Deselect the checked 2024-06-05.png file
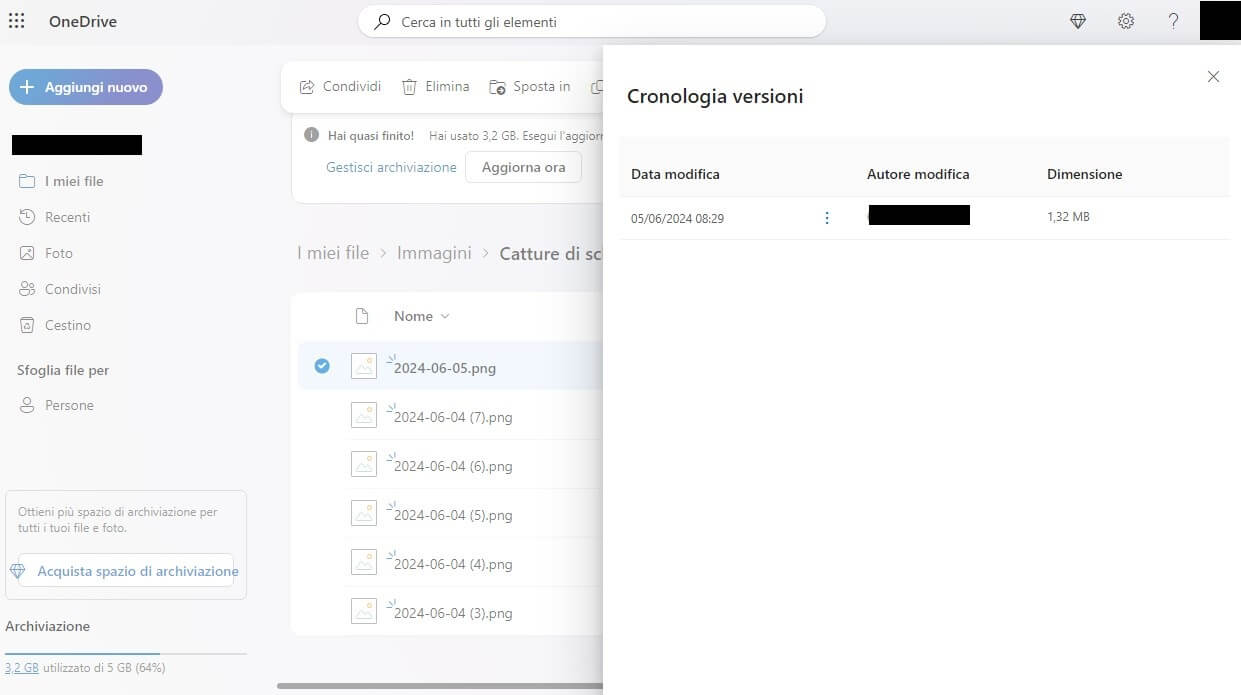Screen dimensions: 1241x695 [321, 366]
